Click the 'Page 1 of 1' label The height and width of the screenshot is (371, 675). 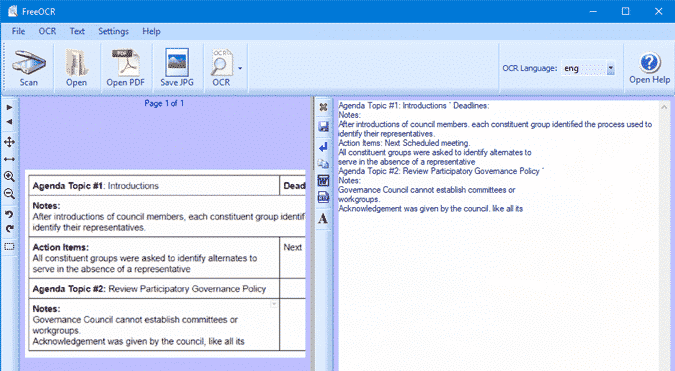tap(164, 103)
